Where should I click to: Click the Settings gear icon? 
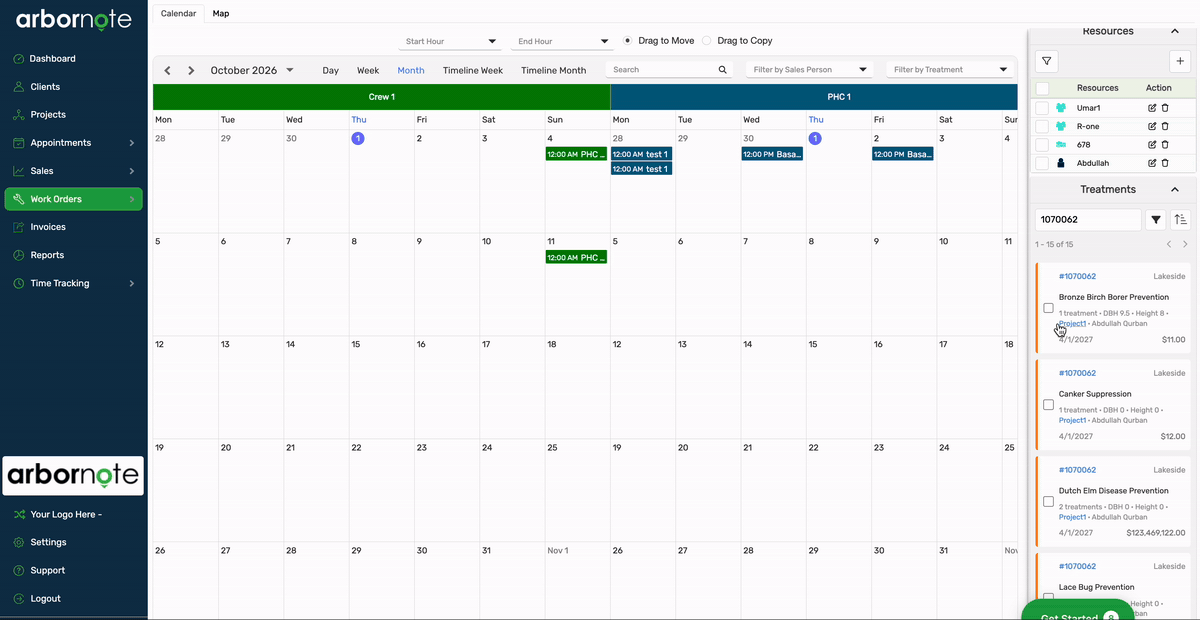(19, 542)
